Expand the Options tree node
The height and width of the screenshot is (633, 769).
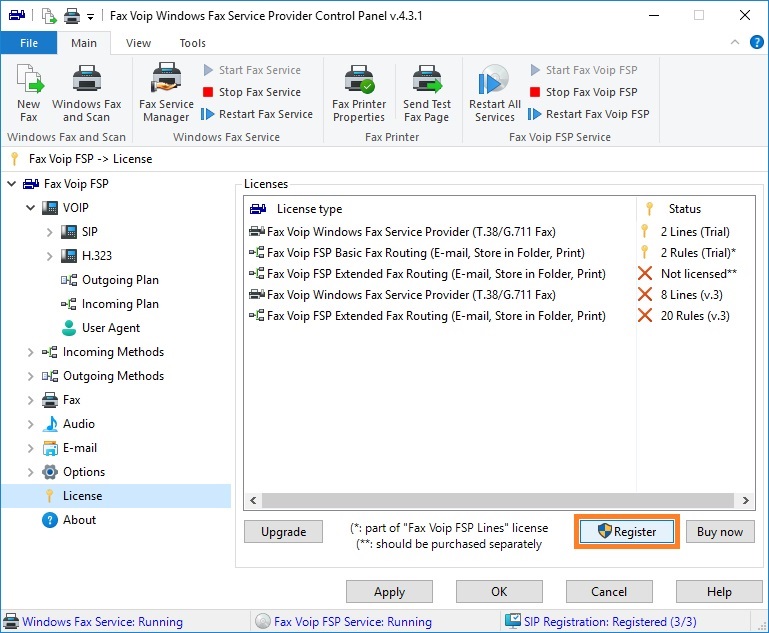(x=30, y=472)
